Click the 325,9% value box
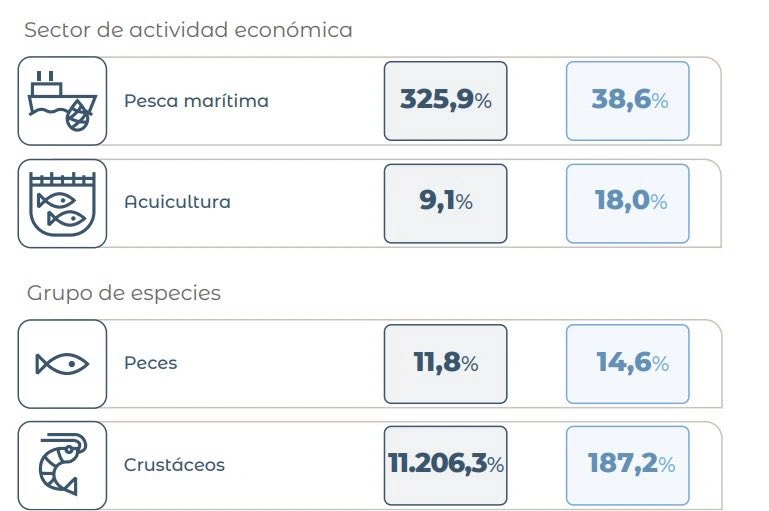This screenshot has width=769, height=511. point(445,101)
